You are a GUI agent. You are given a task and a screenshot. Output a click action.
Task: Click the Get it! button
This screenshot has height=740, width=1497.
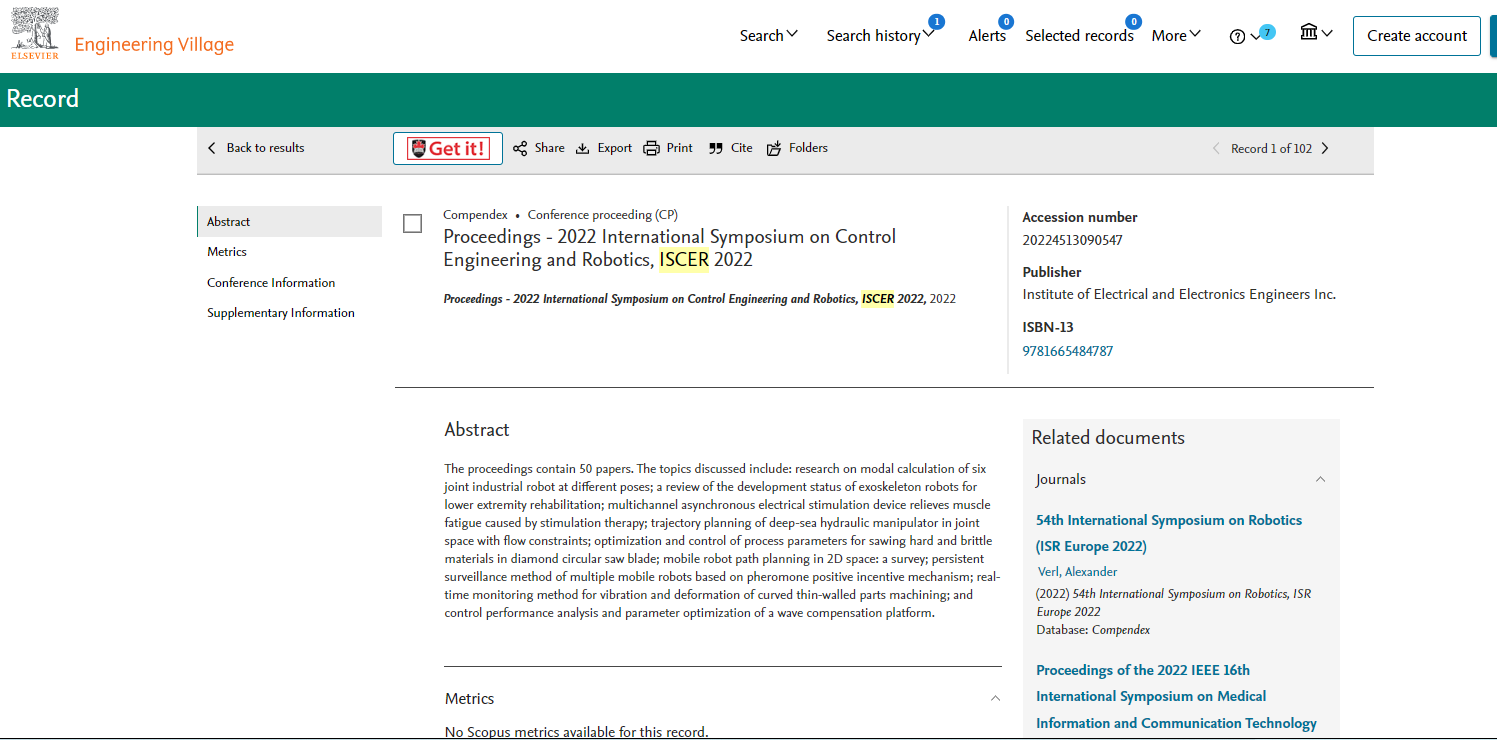tap(448, 148)
